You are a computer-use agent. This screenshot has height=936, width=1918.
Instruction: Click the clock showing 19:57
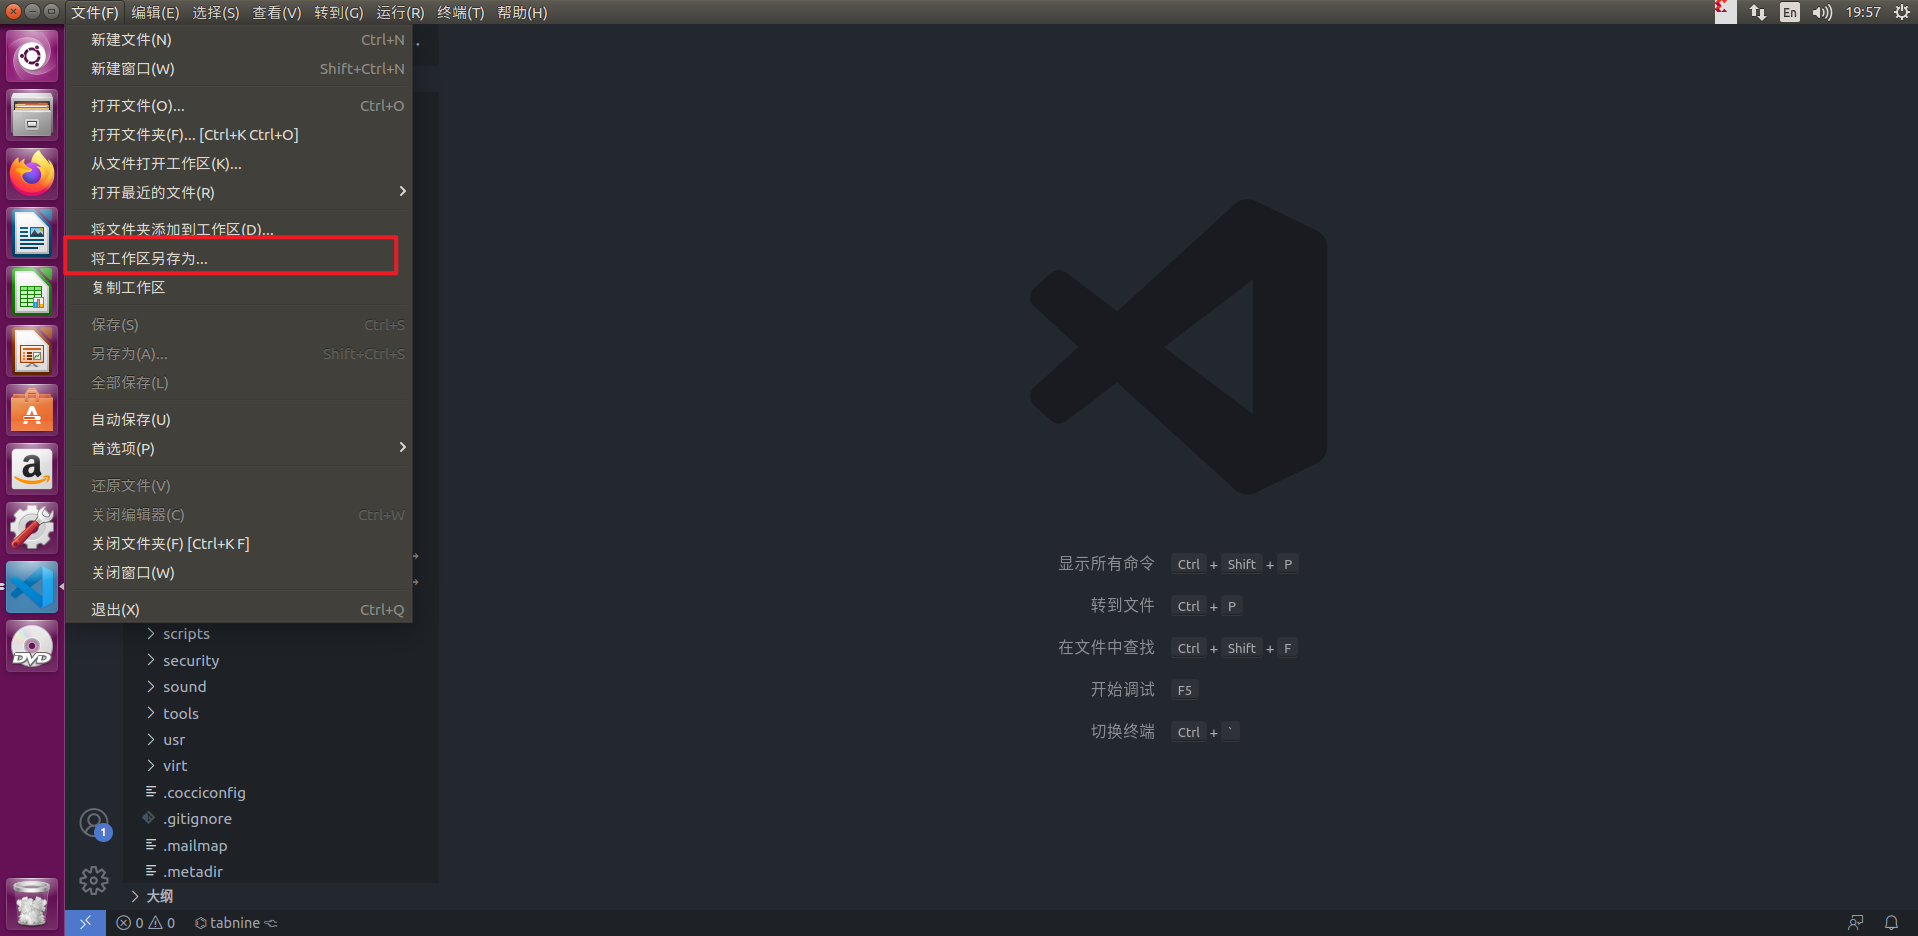pyautogui.click(x=1863, y=12)
